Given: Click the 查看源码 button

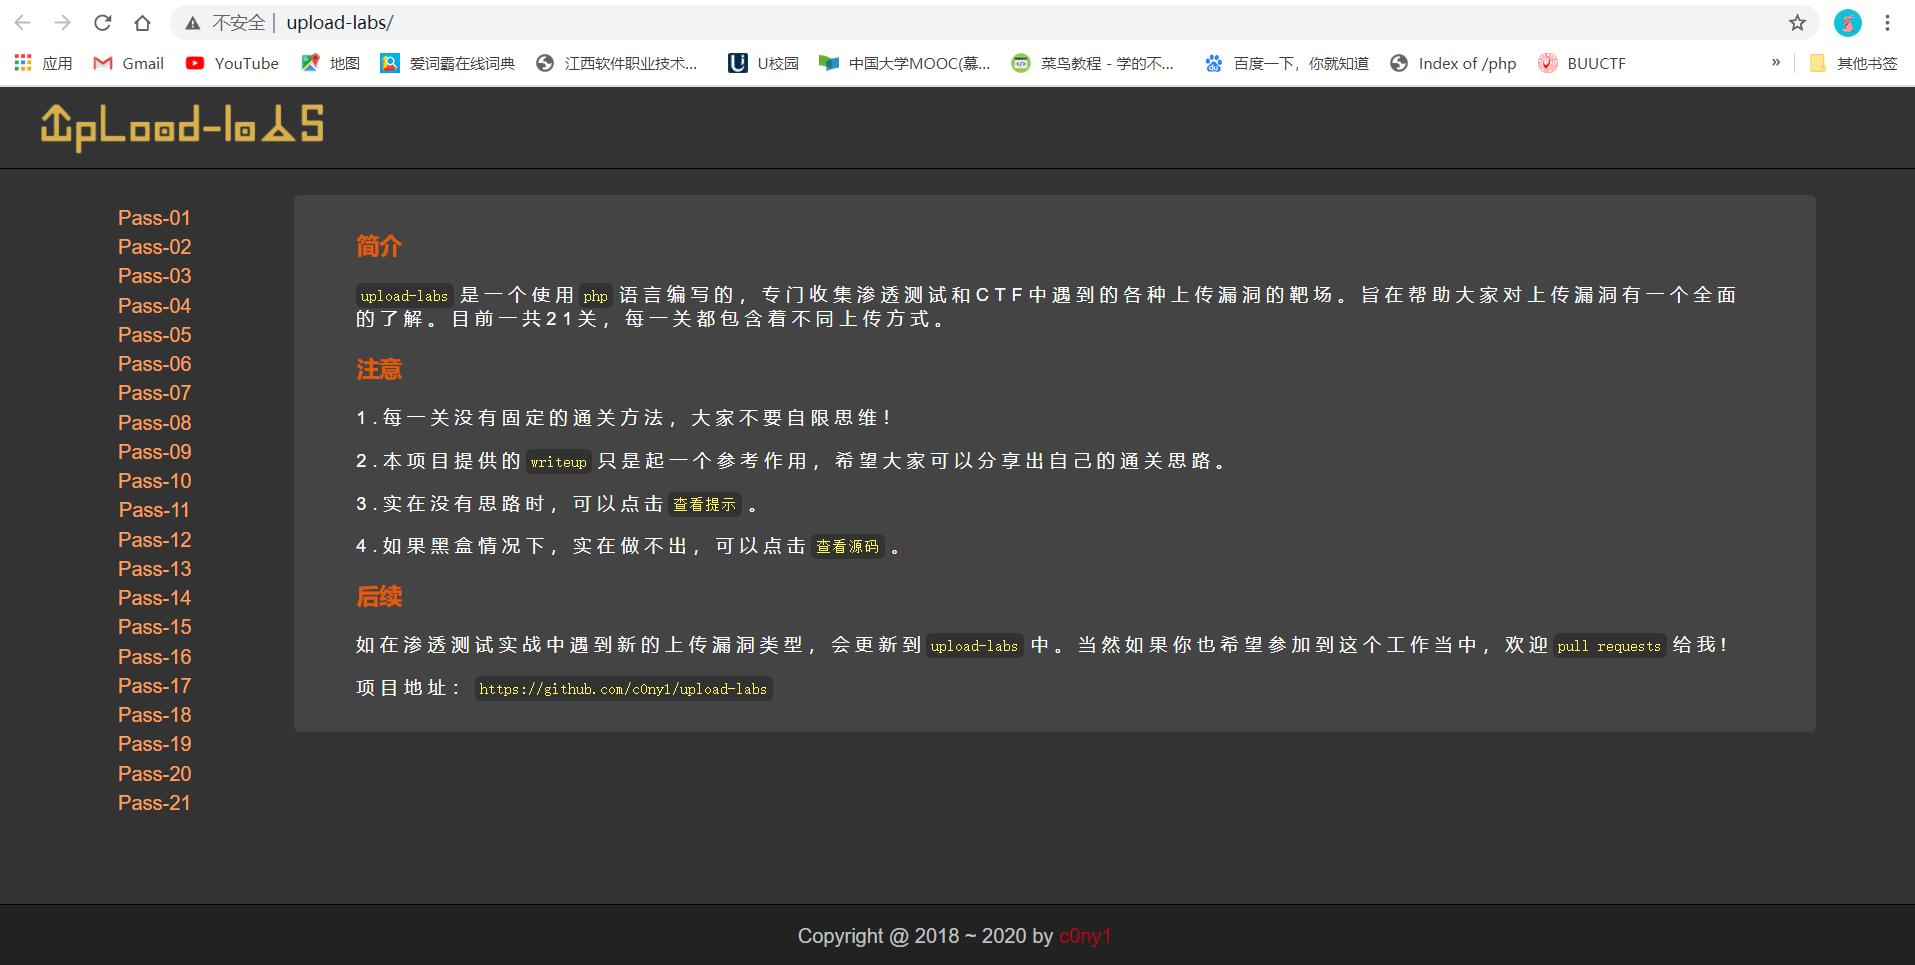Looking at the screenshot, I should [x=847, y=546].
